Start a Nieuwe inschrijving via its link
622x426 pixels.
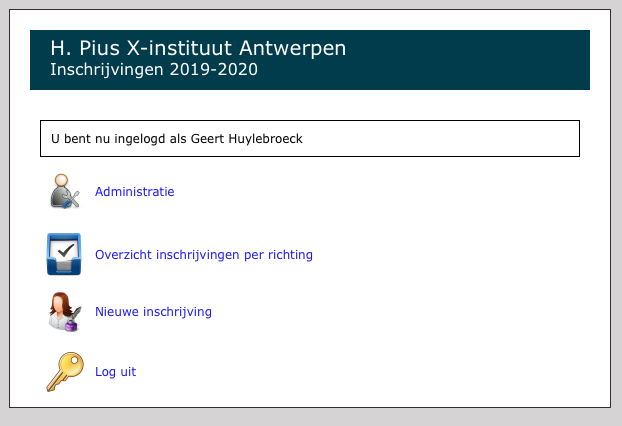point(153,312)
